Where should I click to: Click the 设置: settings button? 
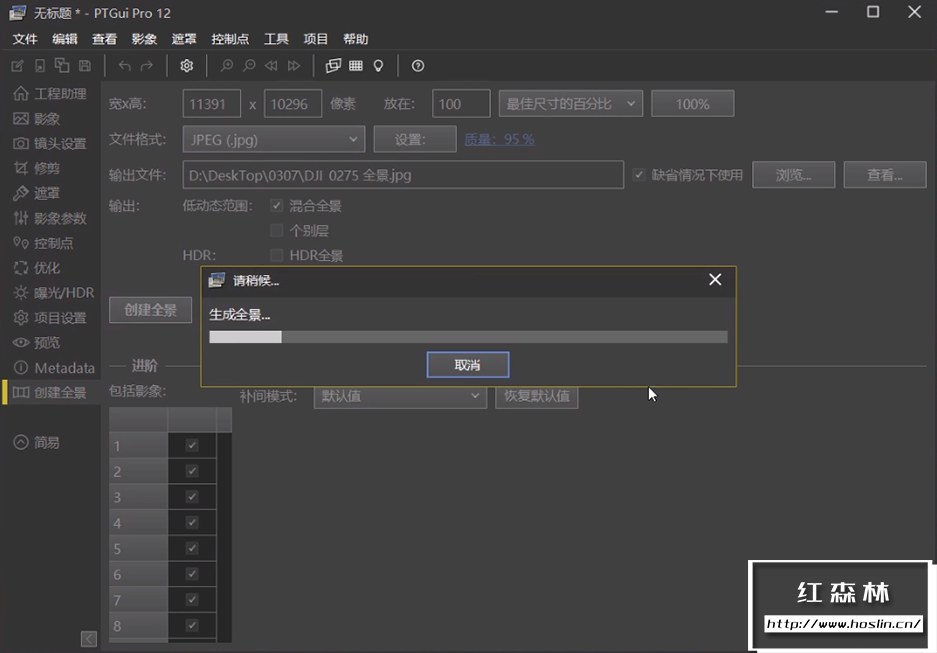point(415,139)
